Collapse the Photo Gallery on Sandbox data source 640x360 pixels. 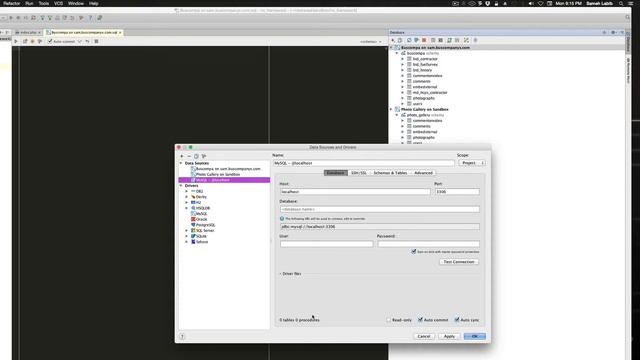[x=391, y=109]
